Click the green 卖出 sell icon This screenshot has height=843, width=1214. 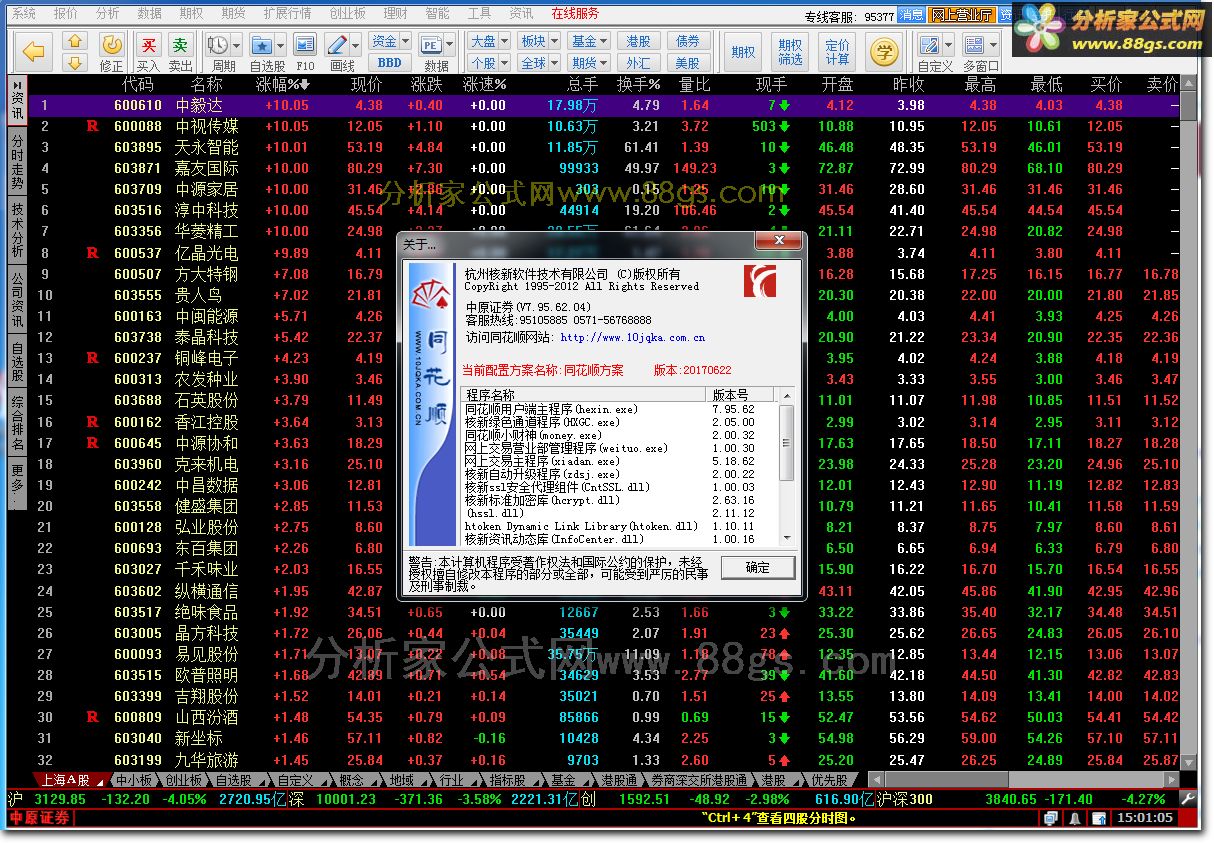pos(180,45)
